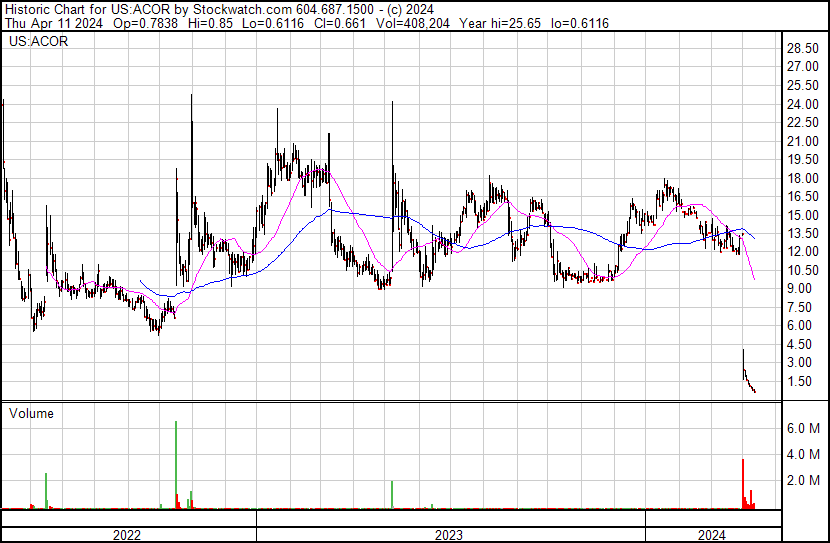
Task: Click the Lo=0.6116 daily low value
Action: 273,23
